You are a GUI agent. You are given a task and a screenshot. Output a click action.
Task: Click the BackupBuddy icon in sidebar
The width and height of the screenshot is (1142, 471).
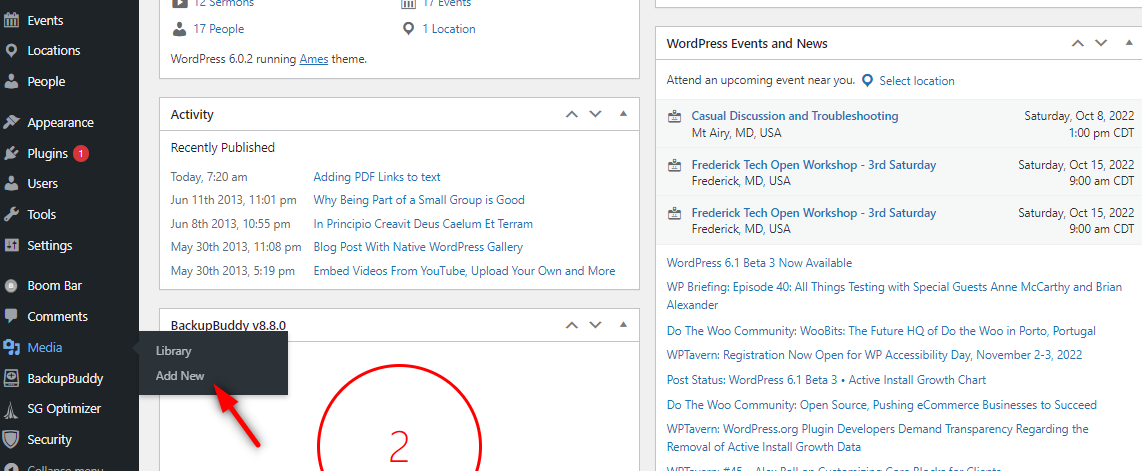(x=11, y=379)
